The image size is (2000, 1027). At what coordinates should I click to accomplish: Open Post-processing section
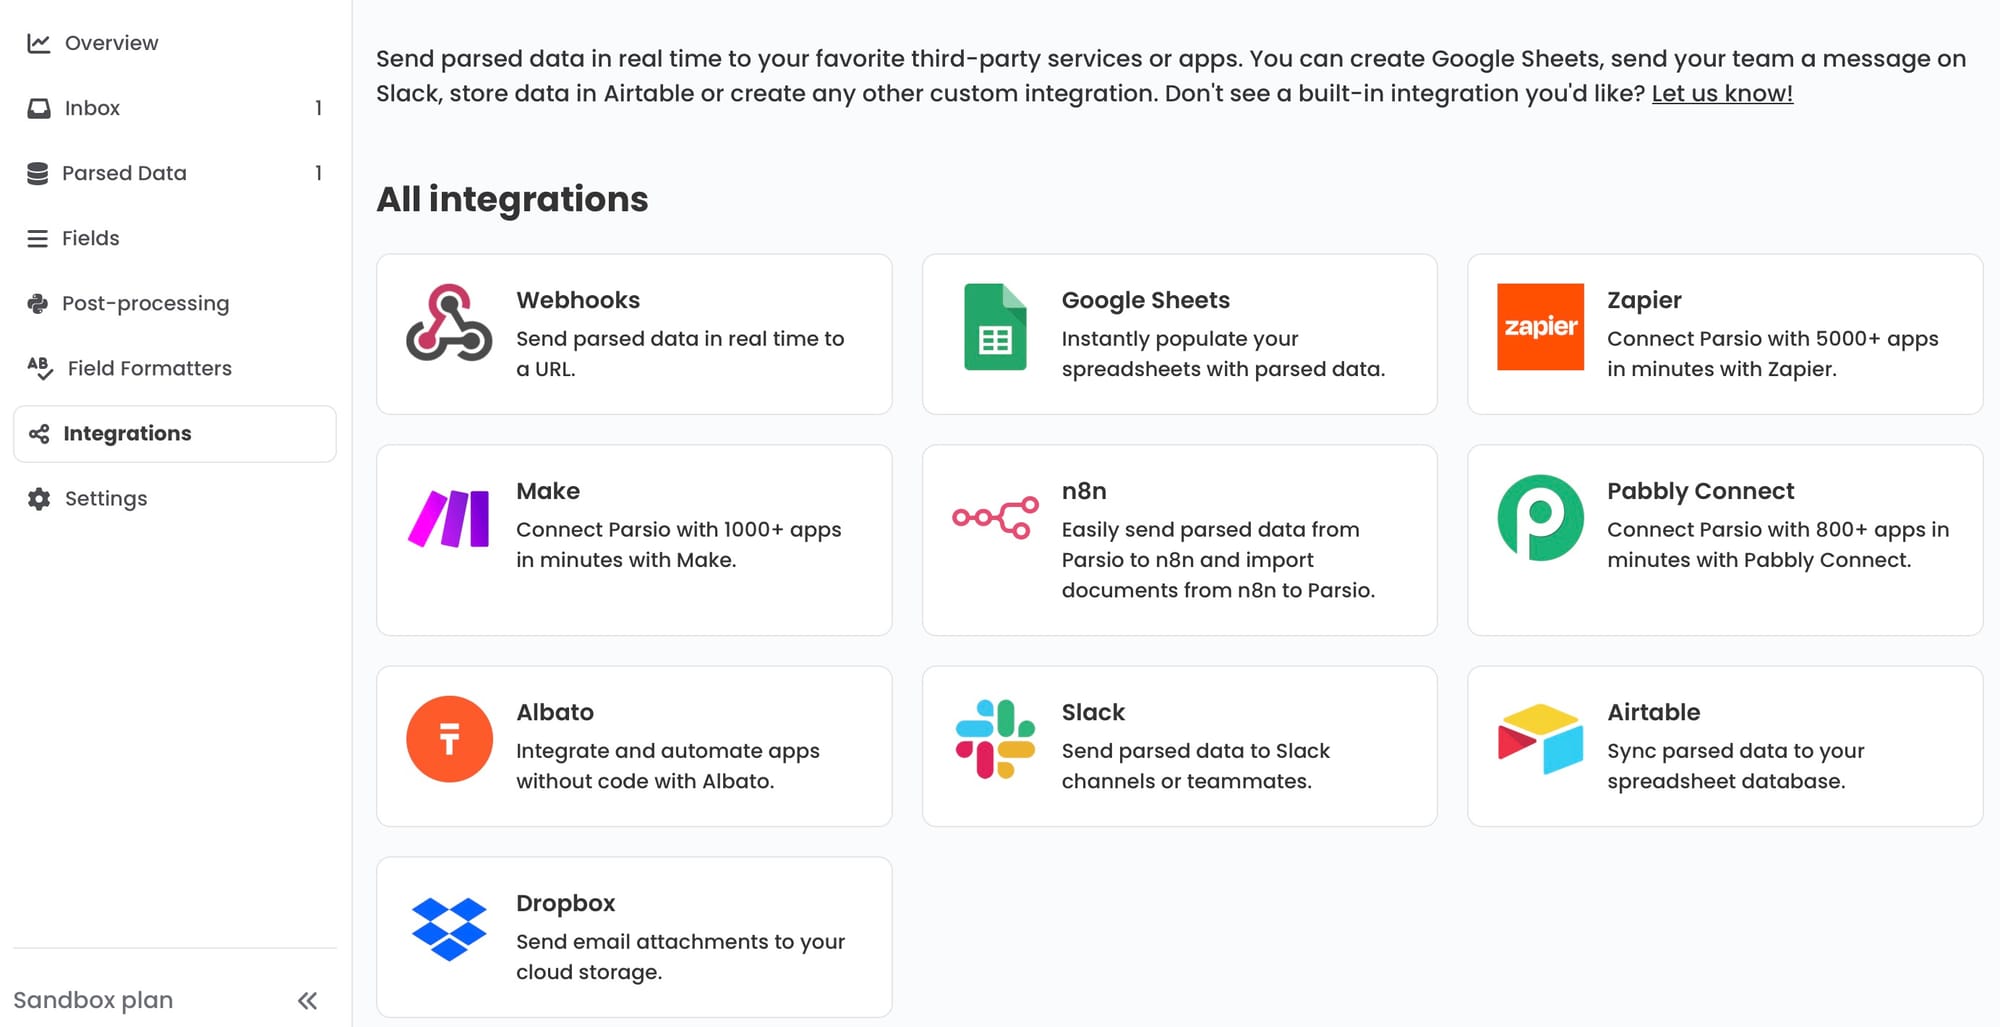point(145,303)
